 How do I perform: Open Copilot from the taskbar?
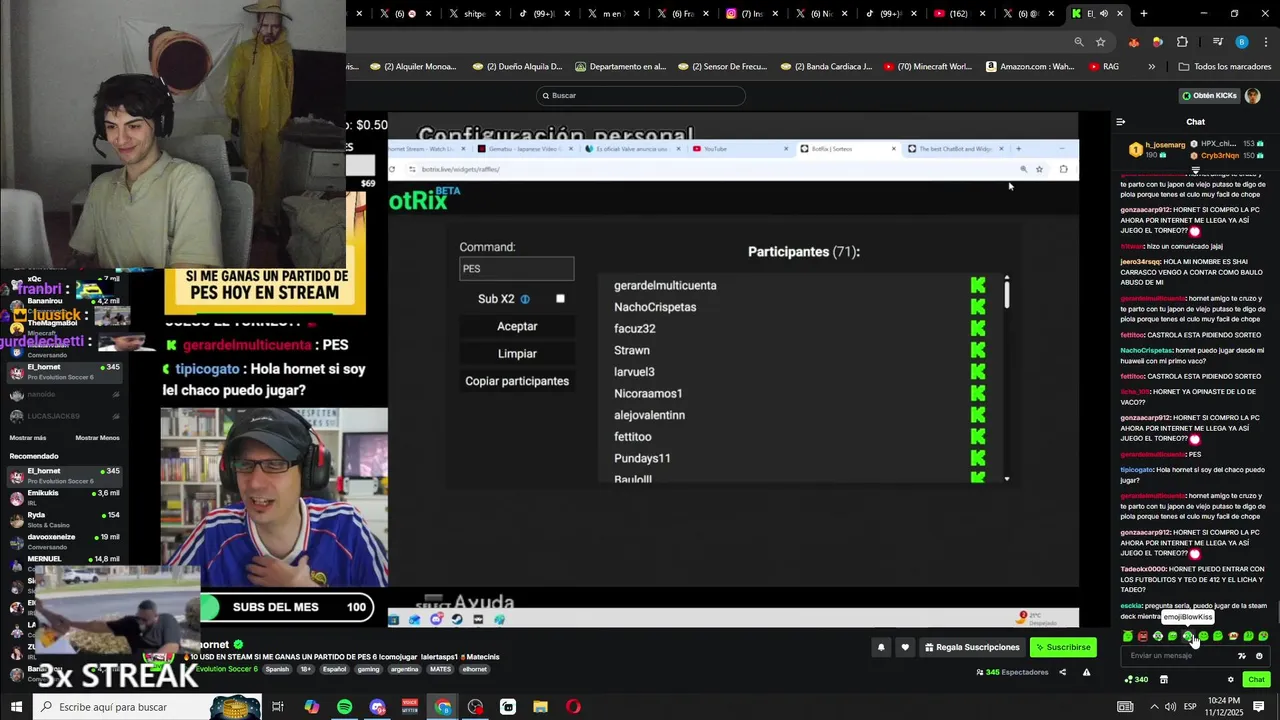[x=311, y=707]
